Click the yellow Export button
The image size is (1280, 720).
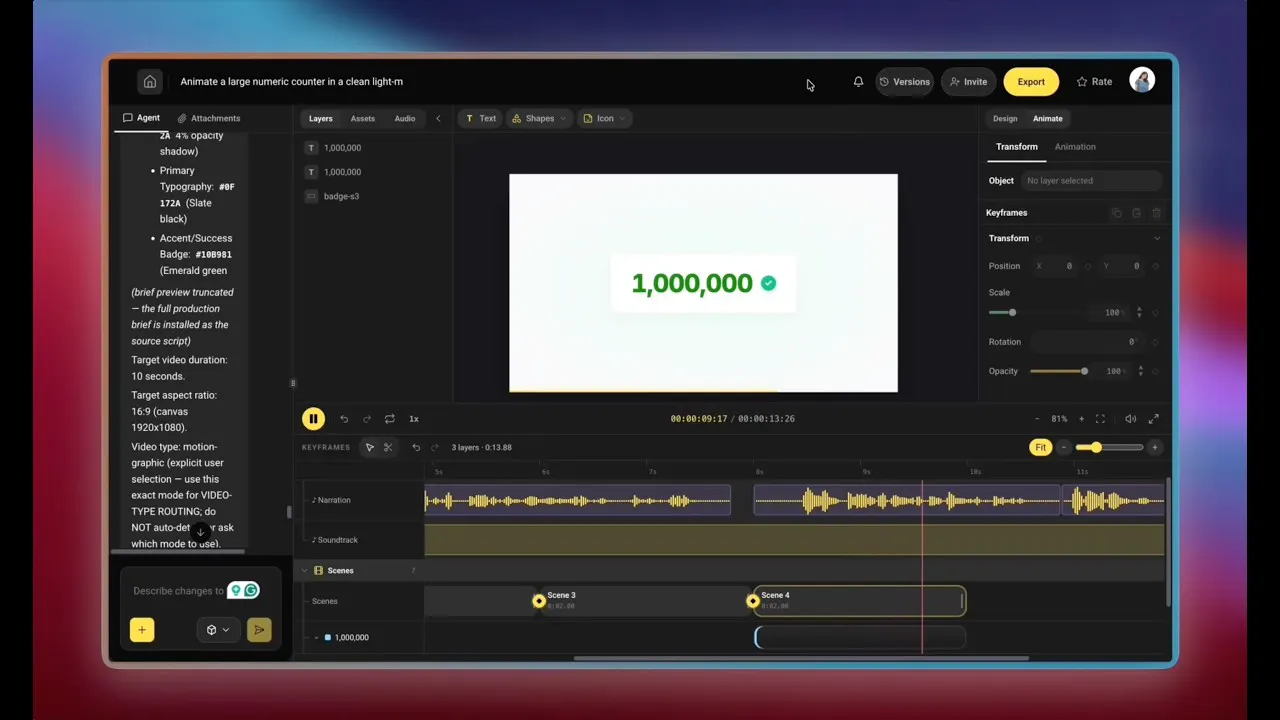coord(1031,82)
